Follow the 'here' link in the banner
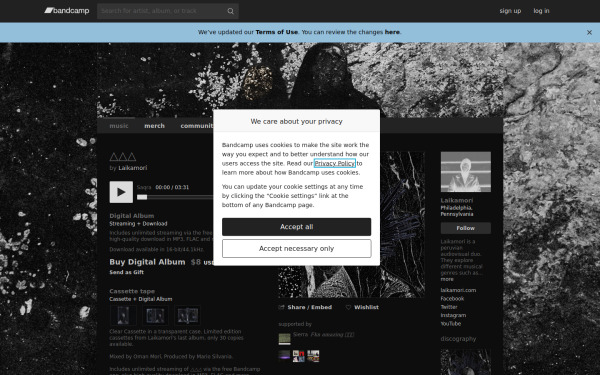 [x=392, y=32]
